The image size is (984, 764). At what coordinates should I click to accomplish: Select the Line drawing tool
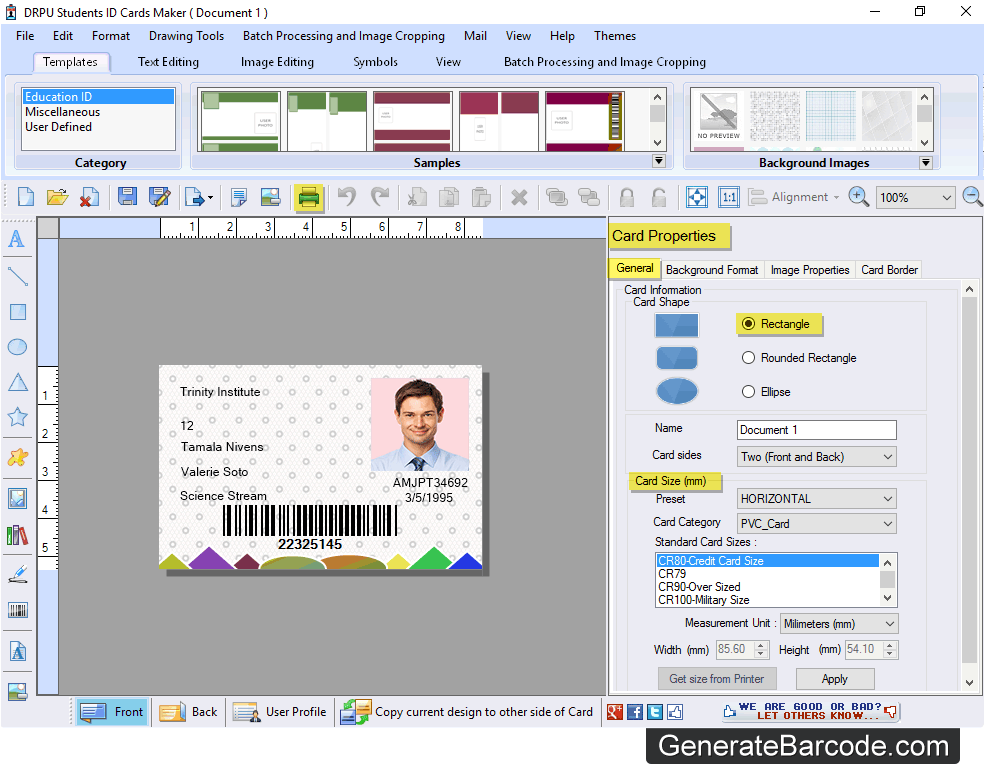[x=17, y=276]
